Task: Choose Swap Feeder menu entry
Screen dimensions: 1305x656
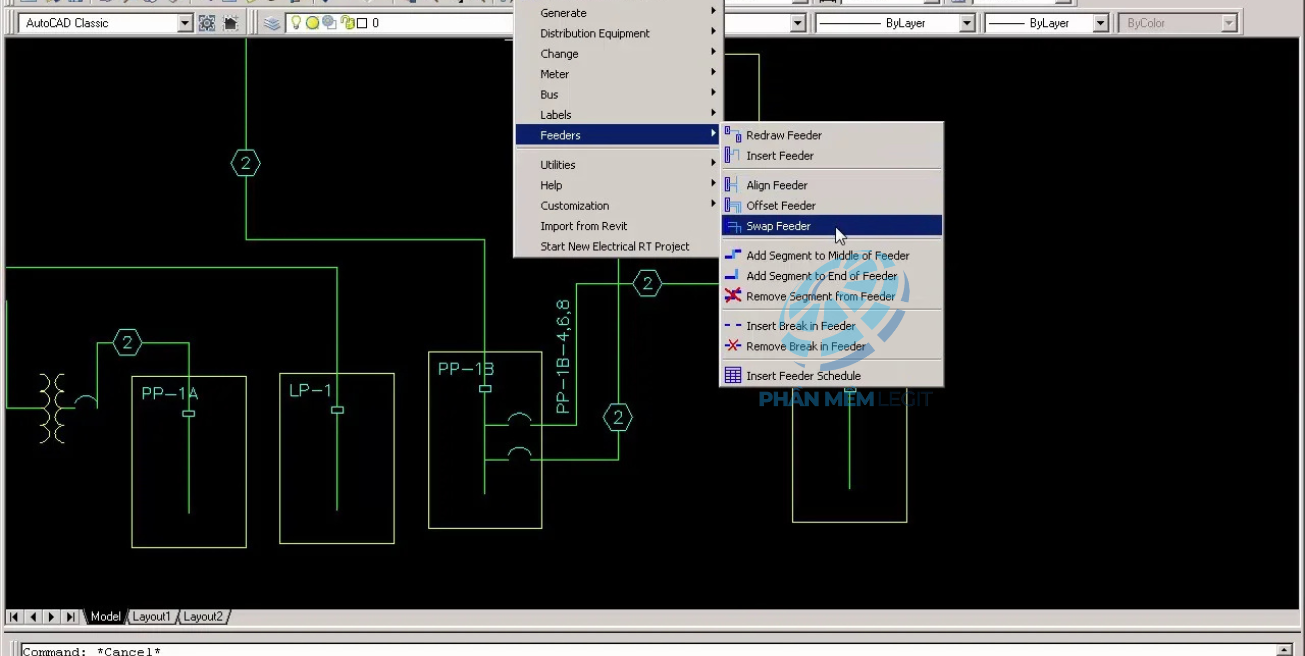Action: (x=832, y=226)
